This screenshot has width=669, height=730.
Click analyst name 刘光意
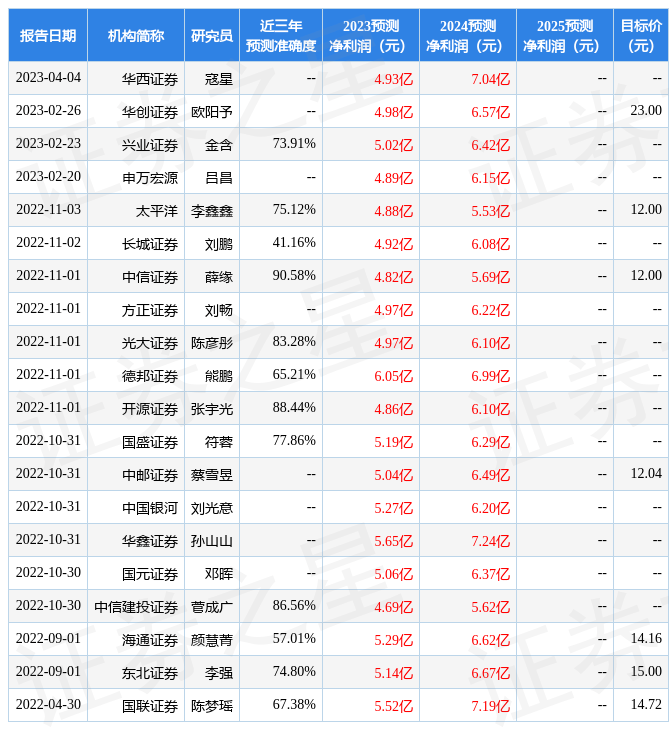[x=212, y=508]
